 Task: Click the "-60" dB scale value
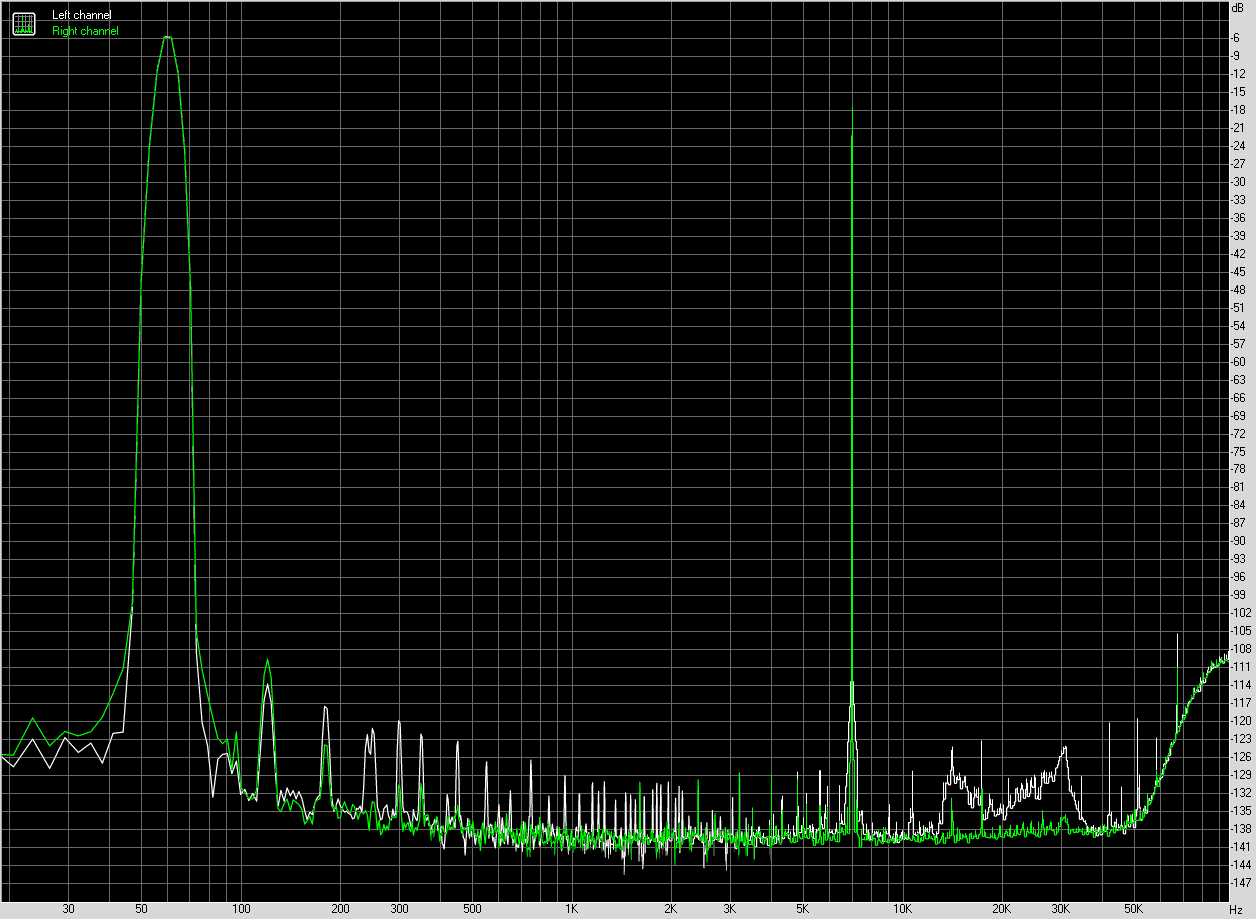(x=1238, y=361)
